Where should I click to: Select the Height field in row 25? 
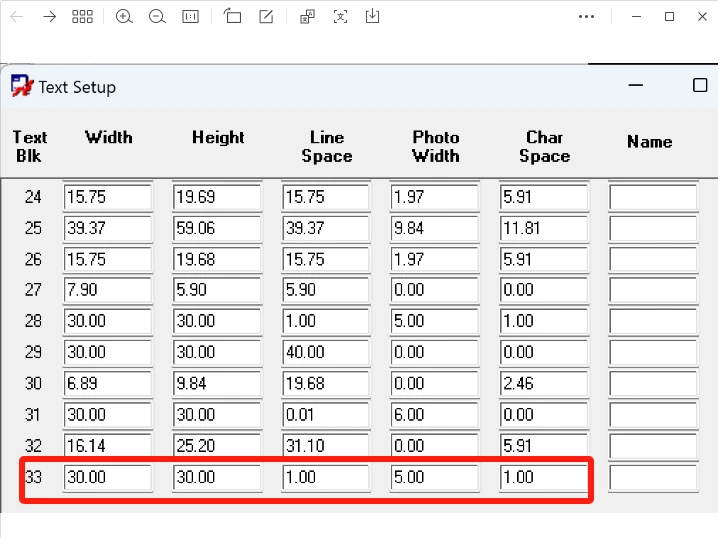217,229
